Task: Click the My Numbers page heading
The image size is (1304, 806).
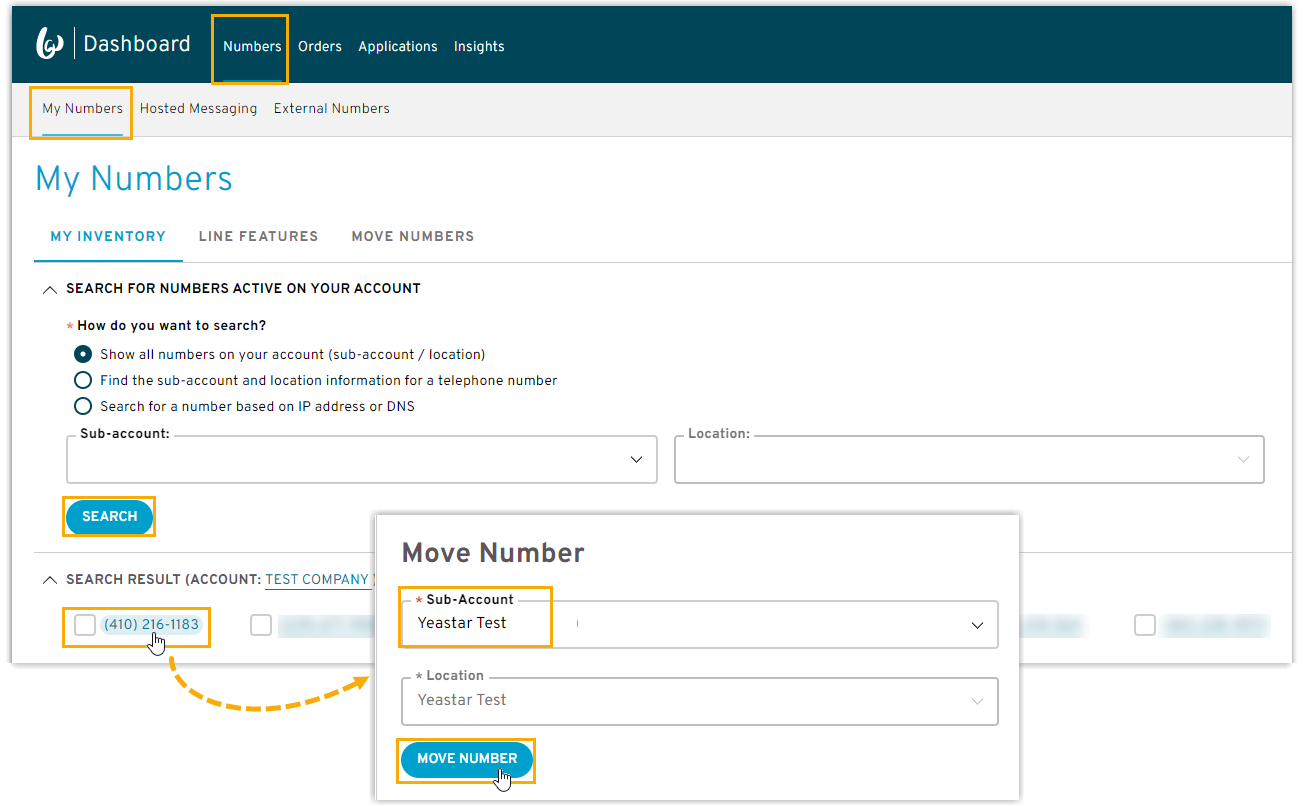Action: click(134, 179)
